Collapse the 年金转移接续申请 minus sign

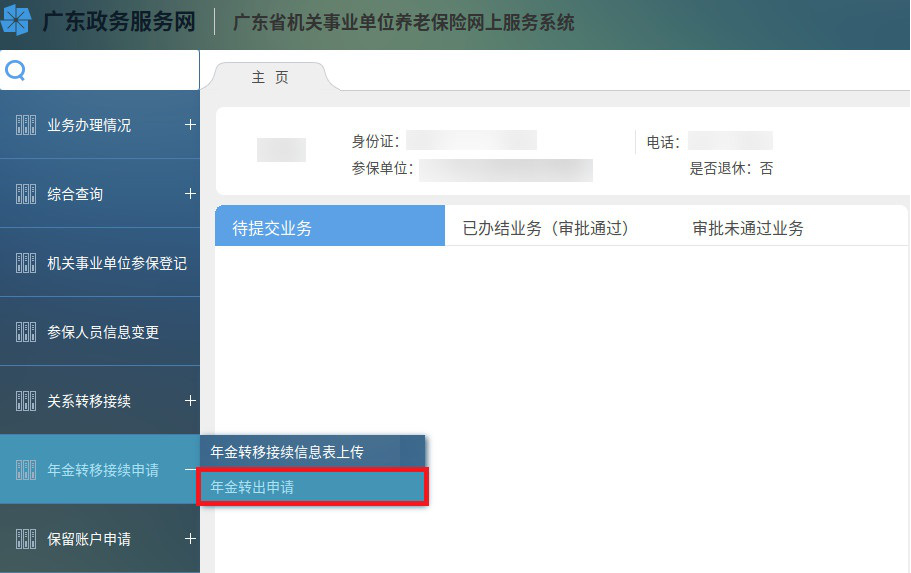click(x=190, y=470)
